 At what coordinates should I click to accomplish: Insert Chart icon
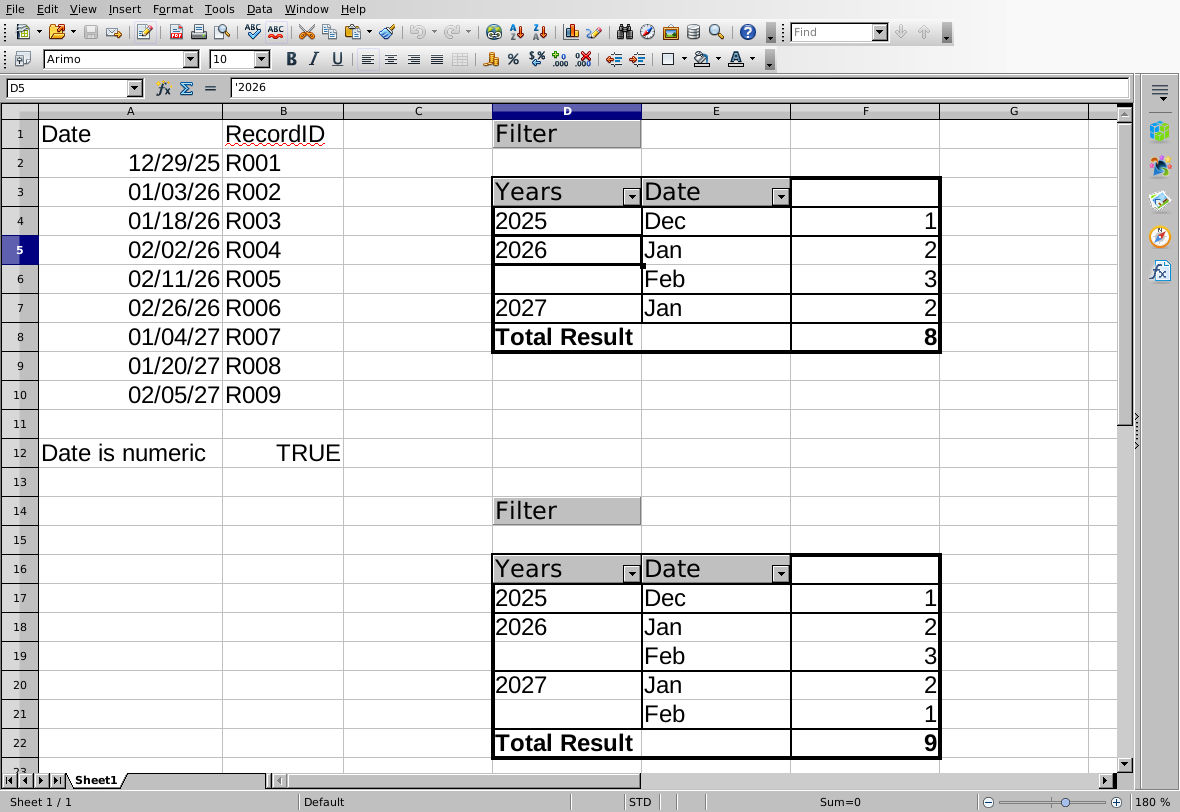[x=571, y=32]
